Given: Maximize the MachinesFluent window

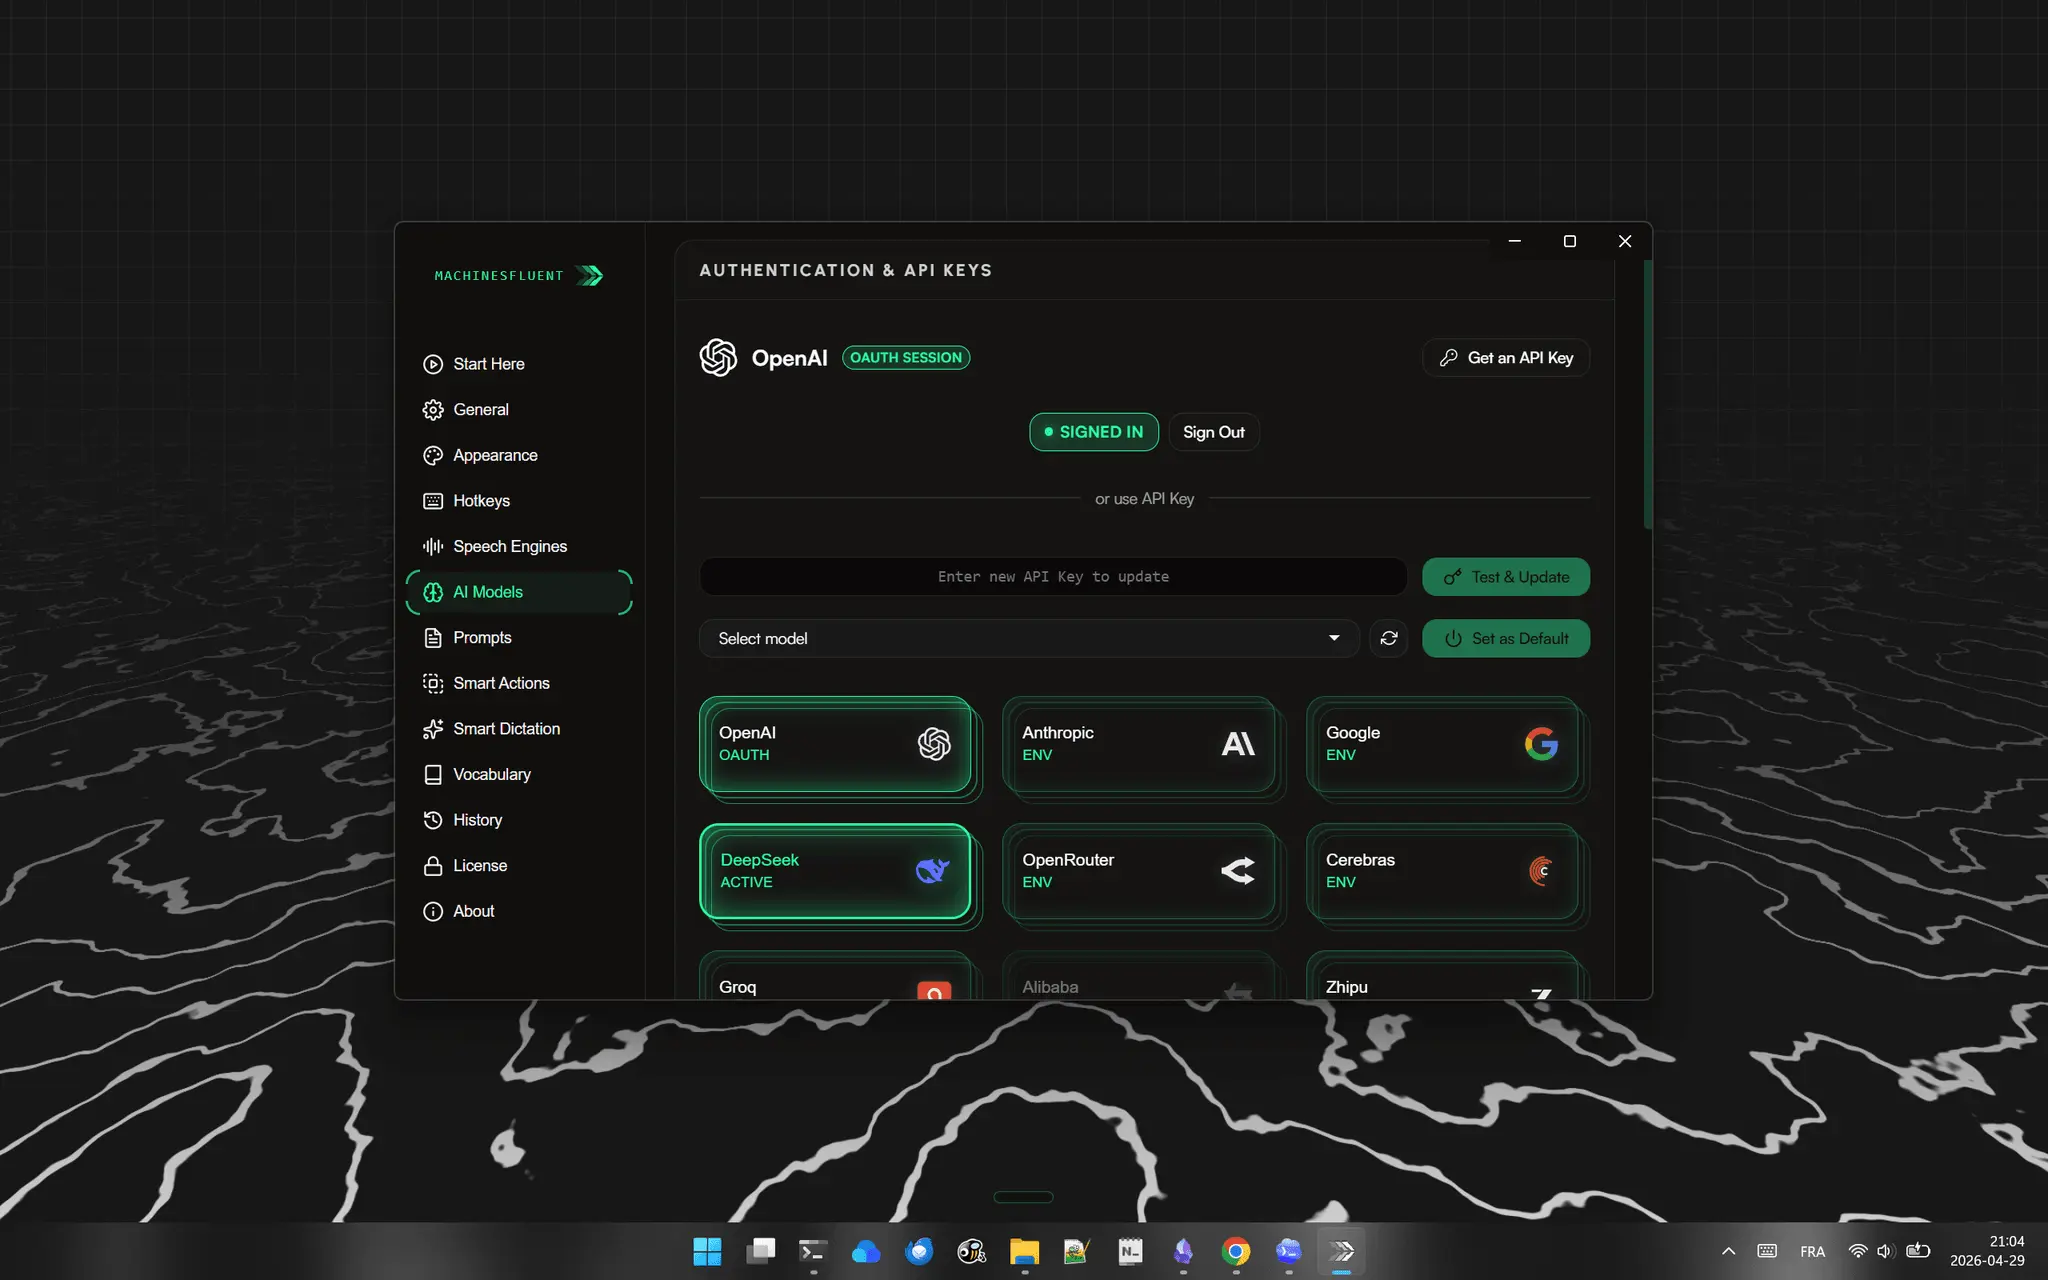Looking at the screenshot, I should pyautogui.click(x=1570, y=241).
